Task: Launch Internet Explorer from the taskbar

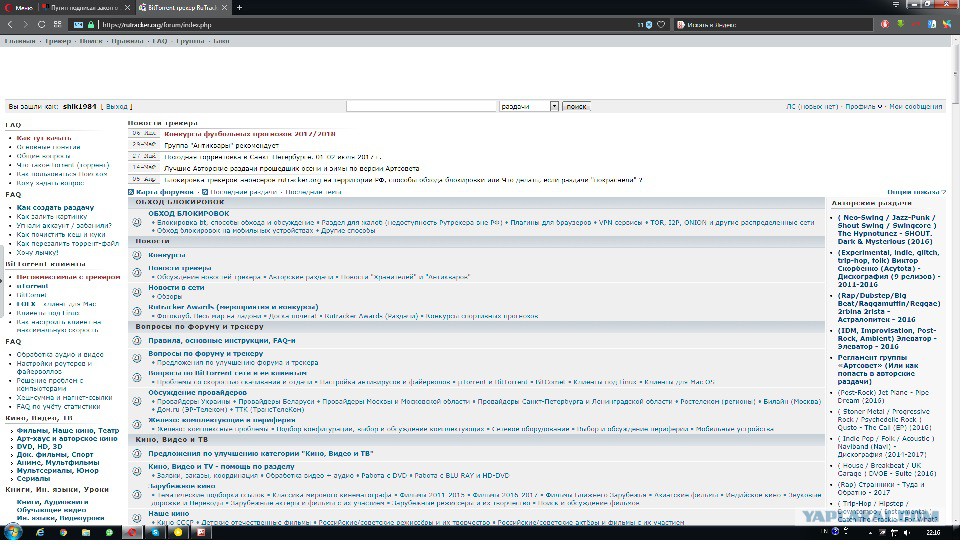Action: (41, 532)
